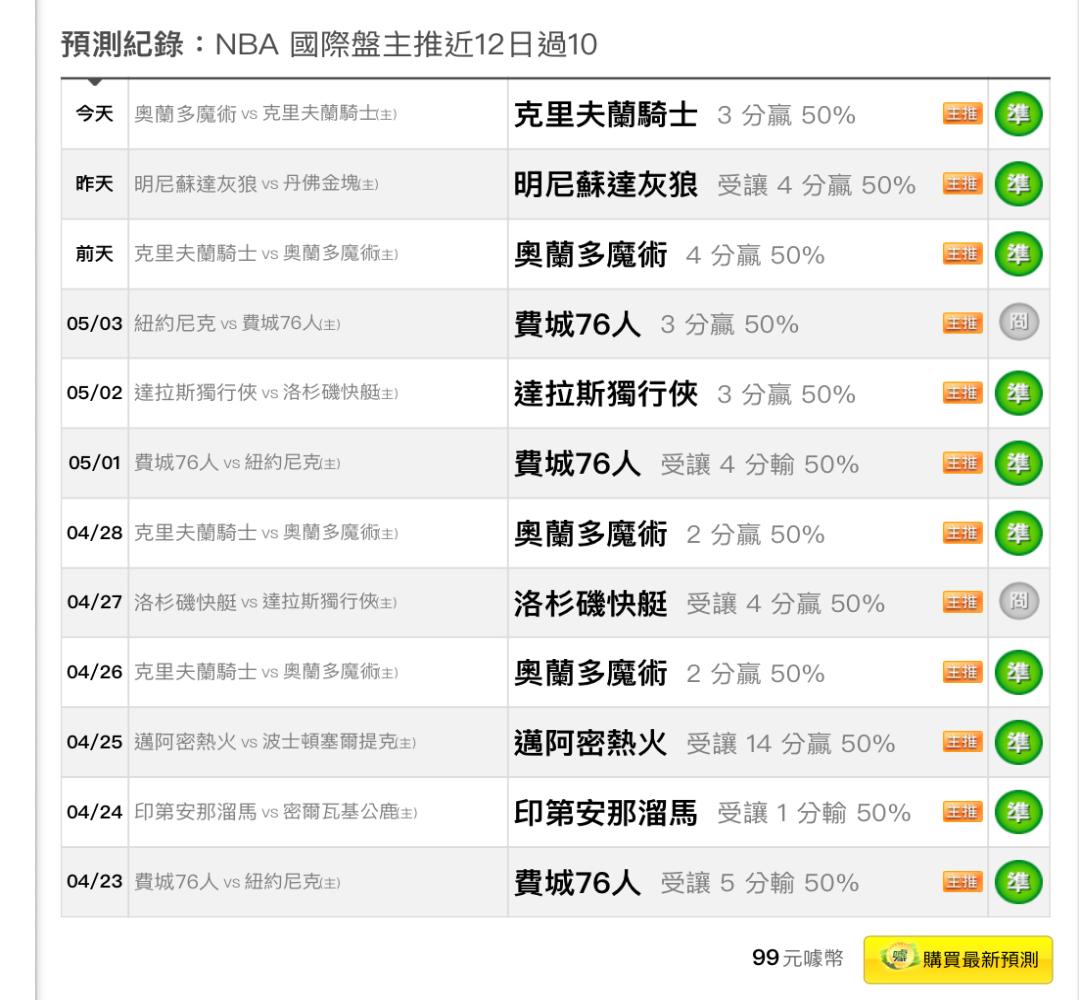The width and height of the screenshot is (1080, 1000).
Task: Click the green 準 icon in the 昨天 row
Action: pyautogui.click(x=1018, y=184)
